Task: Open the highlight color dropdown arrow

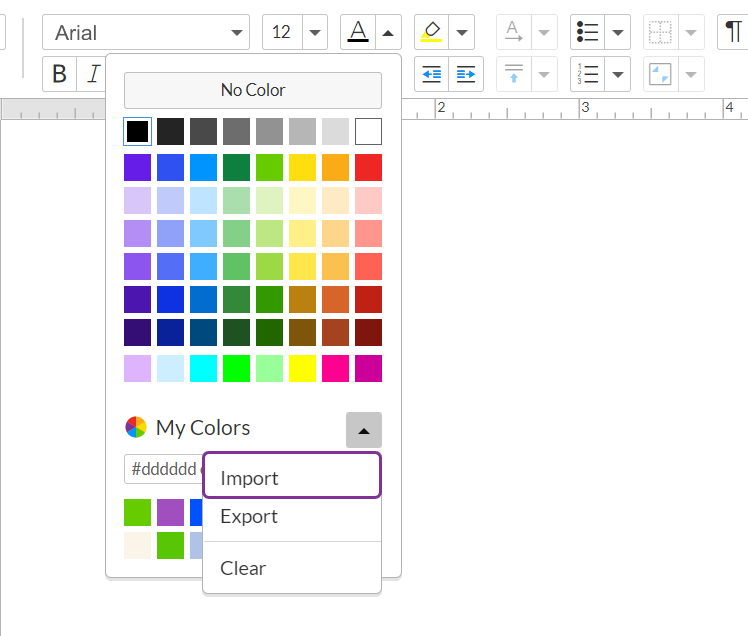Action: tap(462, 32)
